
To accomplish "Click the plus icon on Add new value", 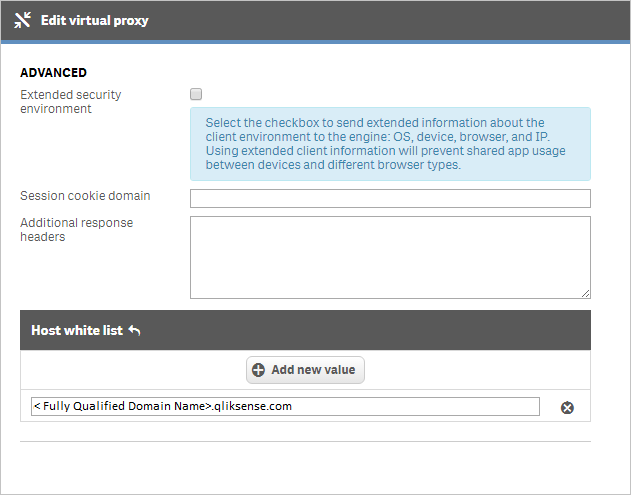I will pyautogui.click(x=258, y=370).
